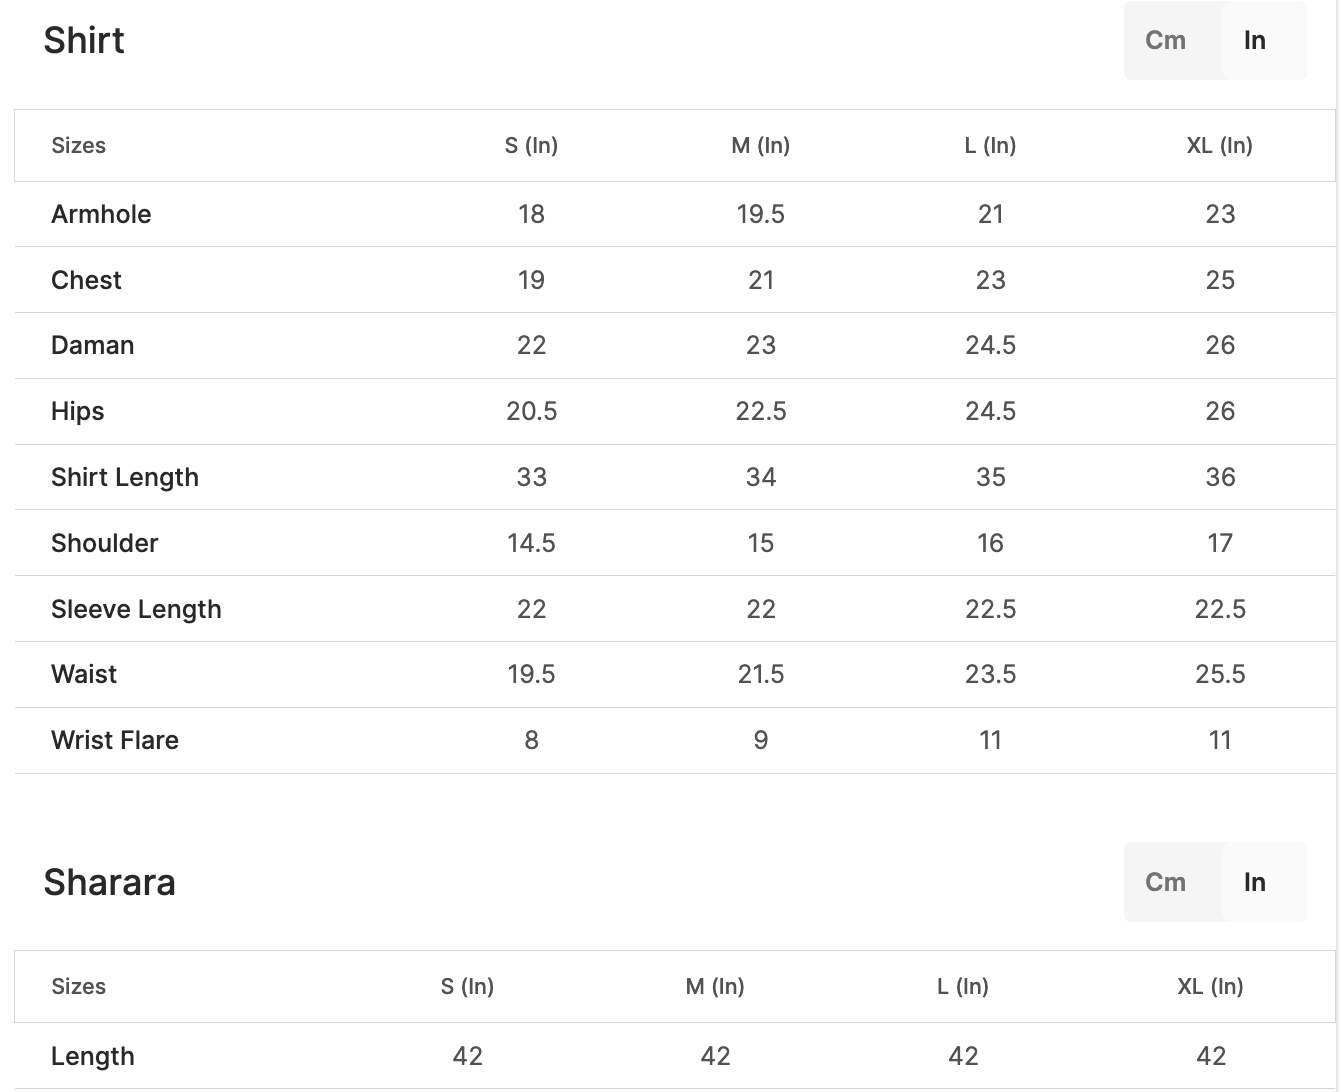
Task: Click the Sharara section heading
Action: pos(109,883)
